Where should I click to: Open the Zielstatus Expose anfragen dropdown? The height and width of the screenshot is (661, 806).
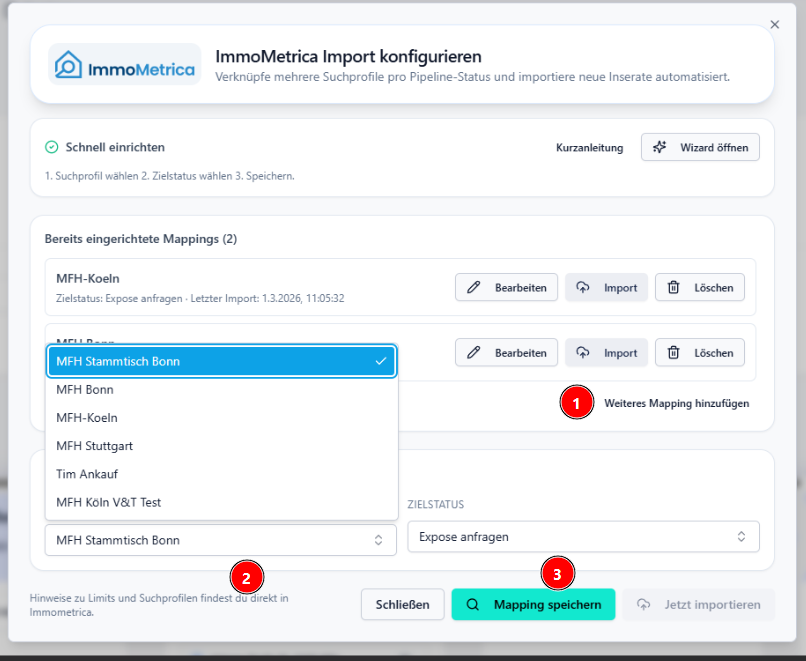coord(583,537)
